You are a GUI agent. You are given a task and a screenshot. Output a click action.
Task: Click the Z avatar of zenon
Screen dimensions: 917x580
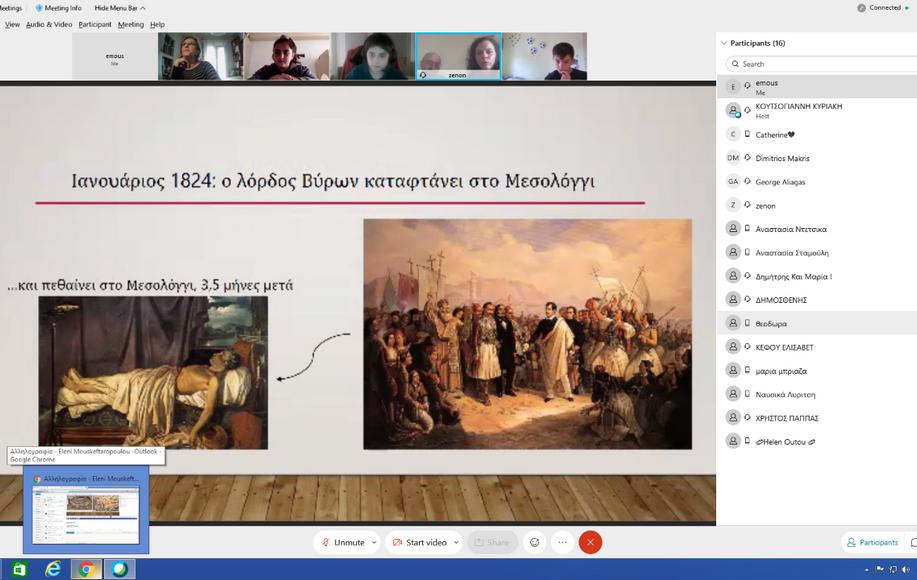(733, 205)
